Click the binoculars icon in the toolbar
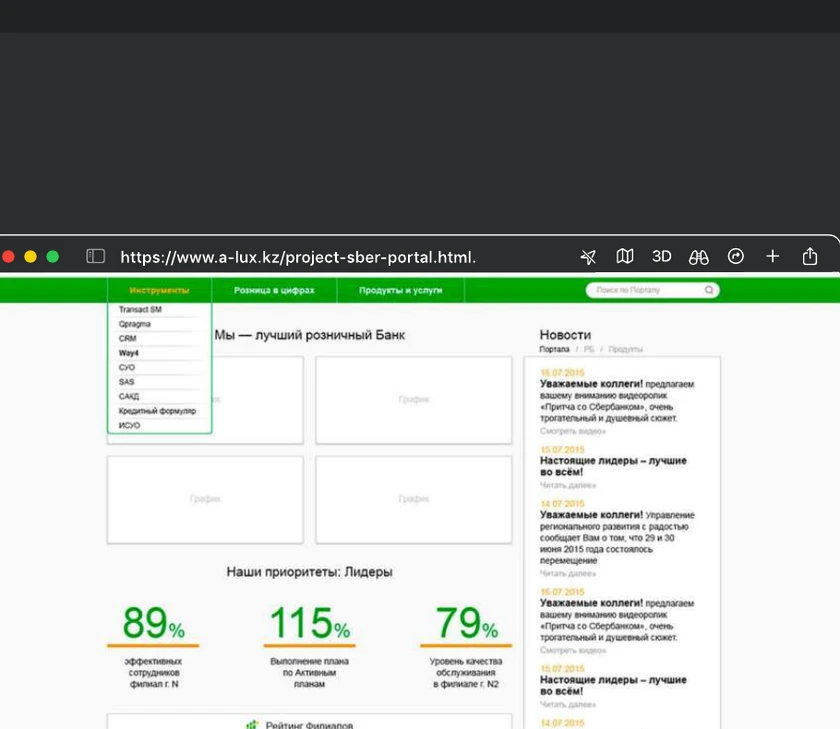Viewport: 840px width, 729px height. pyautogui.click(x=699, y=257)
